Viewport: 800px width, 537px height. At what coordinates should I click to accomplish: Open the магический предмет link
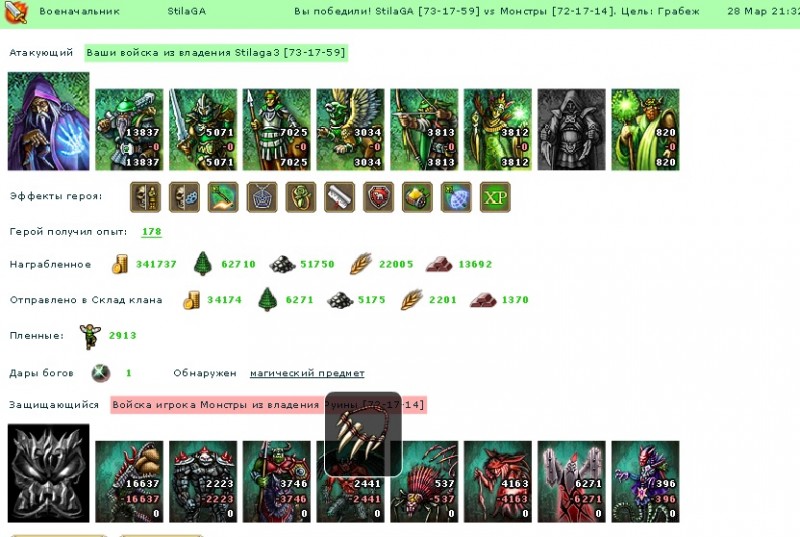click(x=307, y=373)
